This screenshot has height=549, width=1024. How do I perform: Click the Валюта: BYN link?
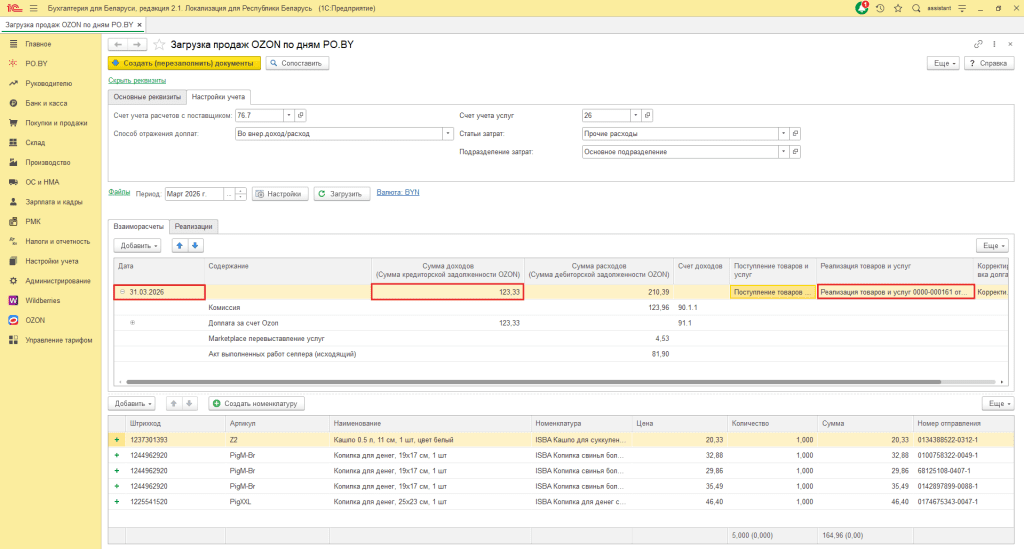point(398,193)
